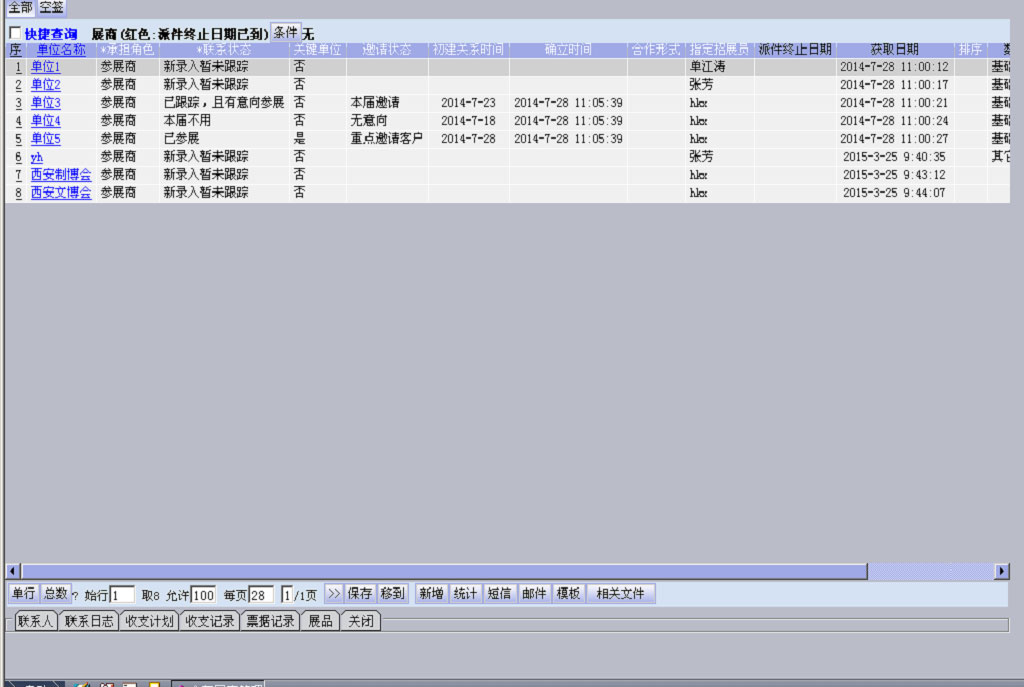Open the 单位3 record link
The width and height of the screenshot is (1024, 687).
pyautogui.click(x=45, y=103)
